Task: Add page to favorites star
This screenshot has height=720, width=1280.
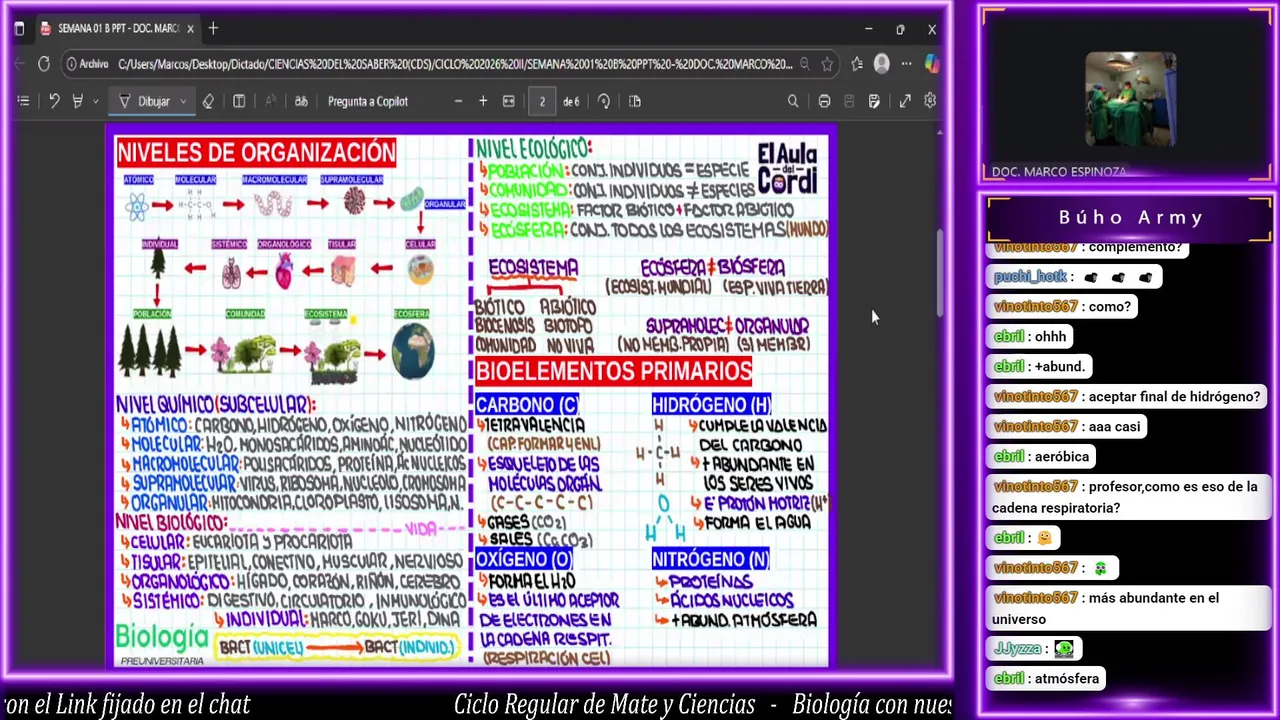Action: [x=827, y=64]
